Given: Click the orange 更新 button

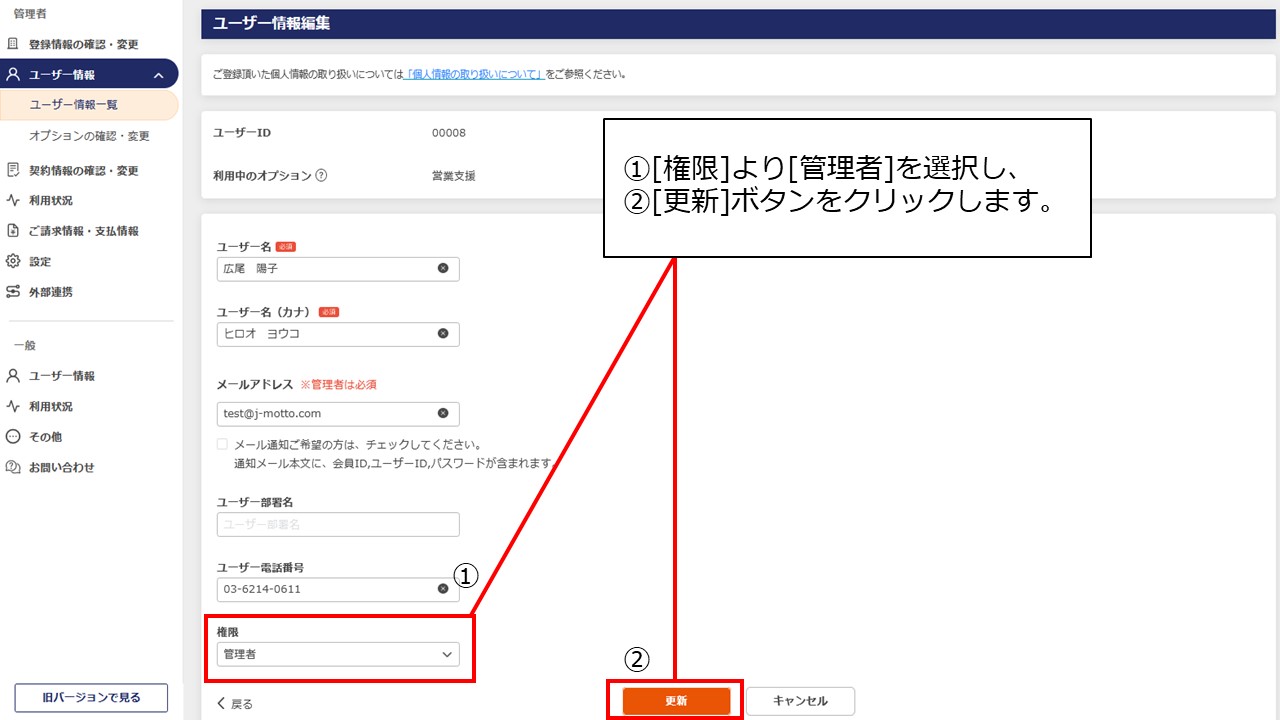Looking at the screenshot, I should click(x=676, y=701).
